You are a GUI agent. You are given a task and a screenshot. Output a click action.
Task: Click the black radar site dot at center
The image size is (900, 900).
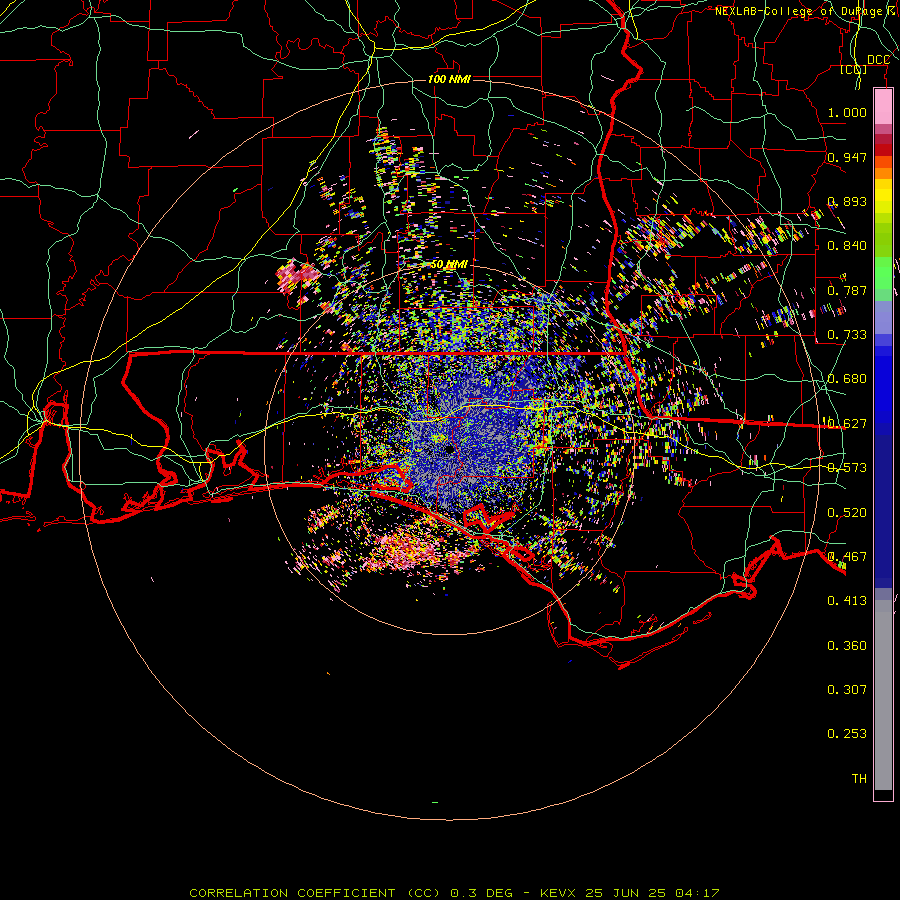coord(449,450)
